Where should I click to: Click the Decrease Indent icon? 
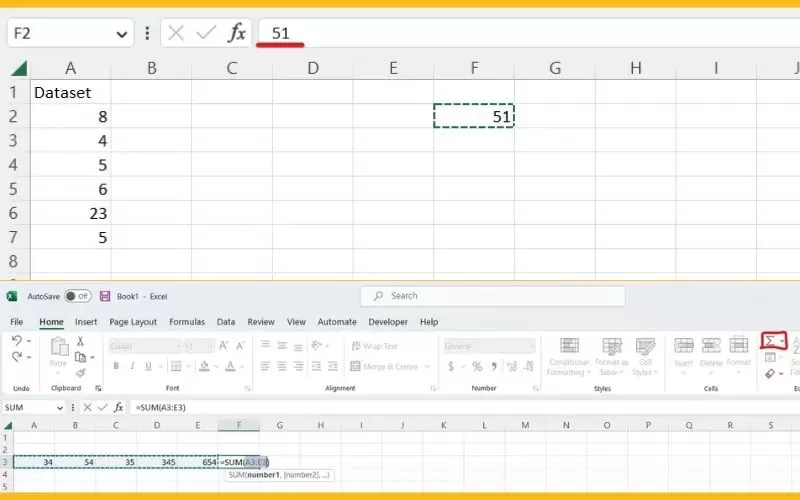(316, 366)
